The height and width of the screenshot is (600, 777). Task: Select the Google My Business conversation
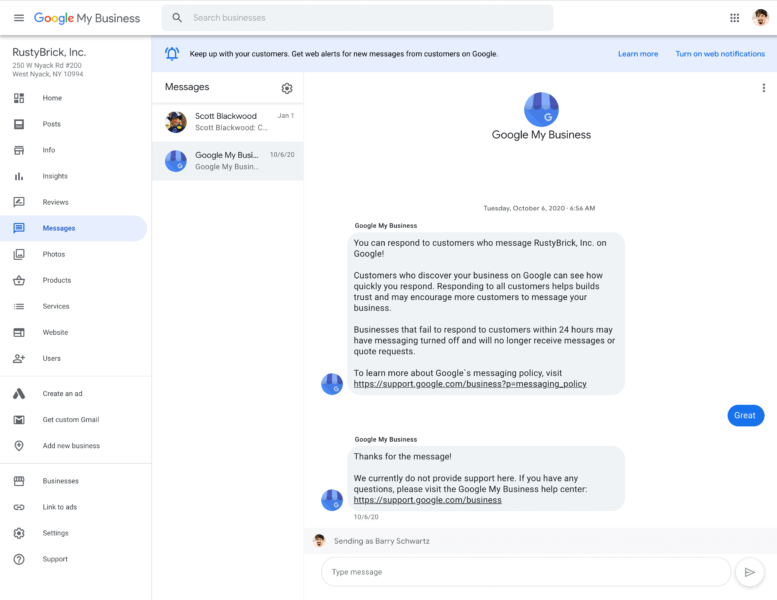tap(228, 161)
